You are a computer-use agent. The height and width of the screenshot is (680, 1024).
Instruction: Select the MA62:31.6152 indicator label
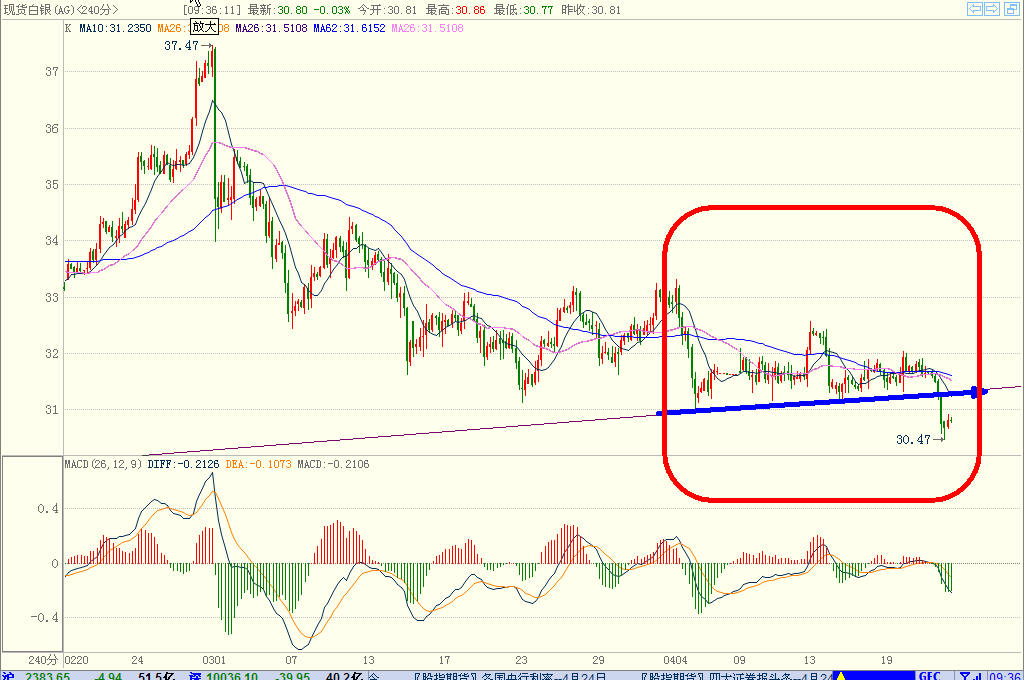pos(349,28)
